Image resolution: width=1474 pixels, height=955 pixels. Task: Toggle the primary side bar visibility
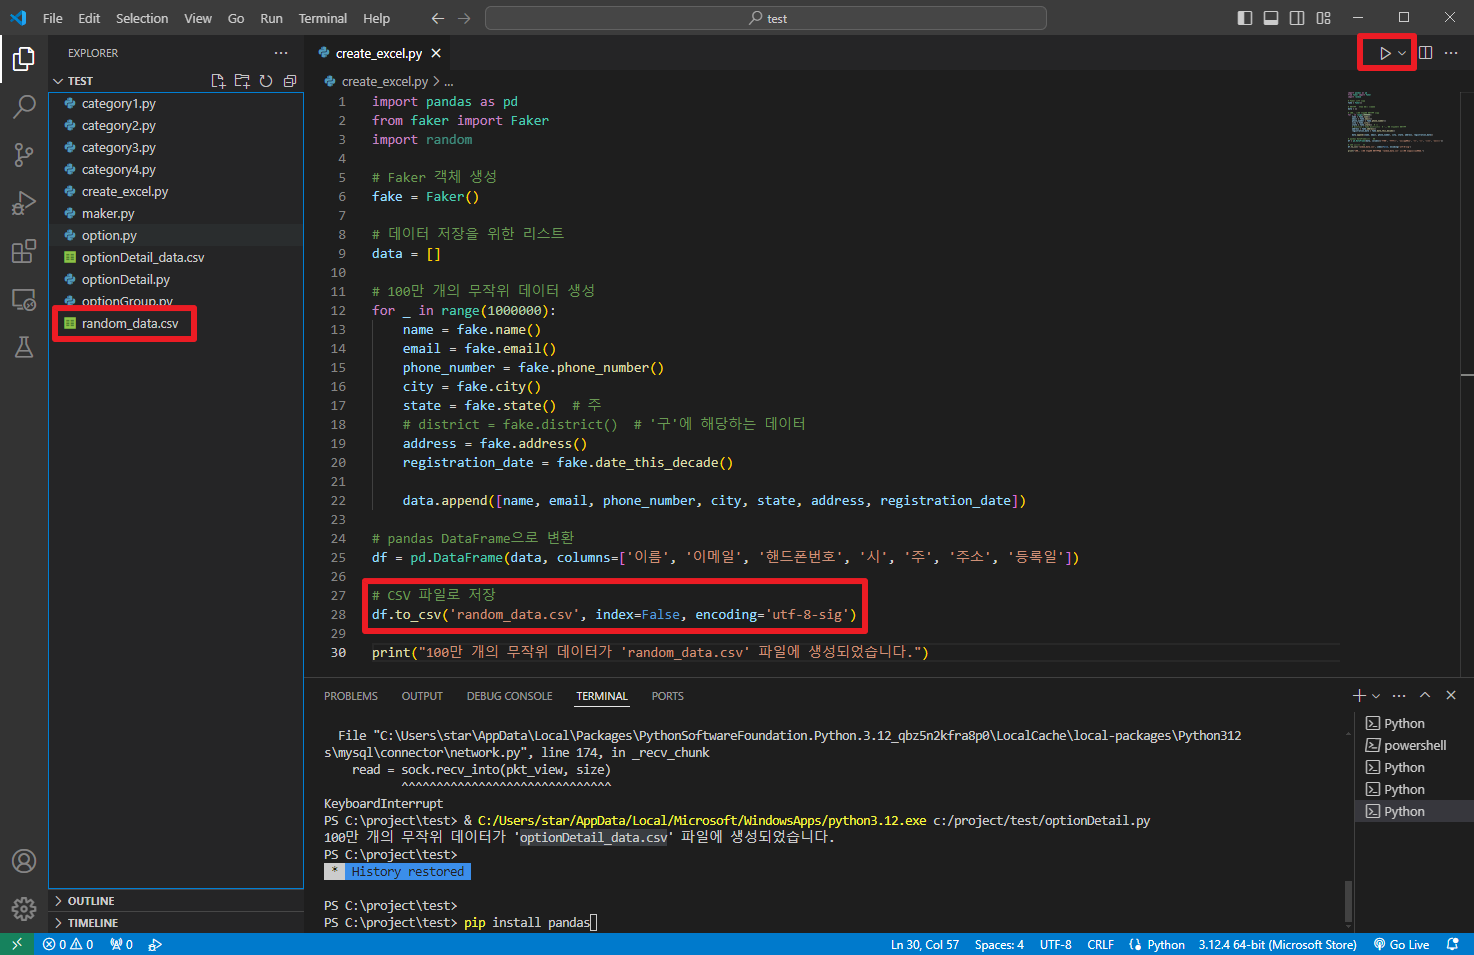pos(1245,18)
